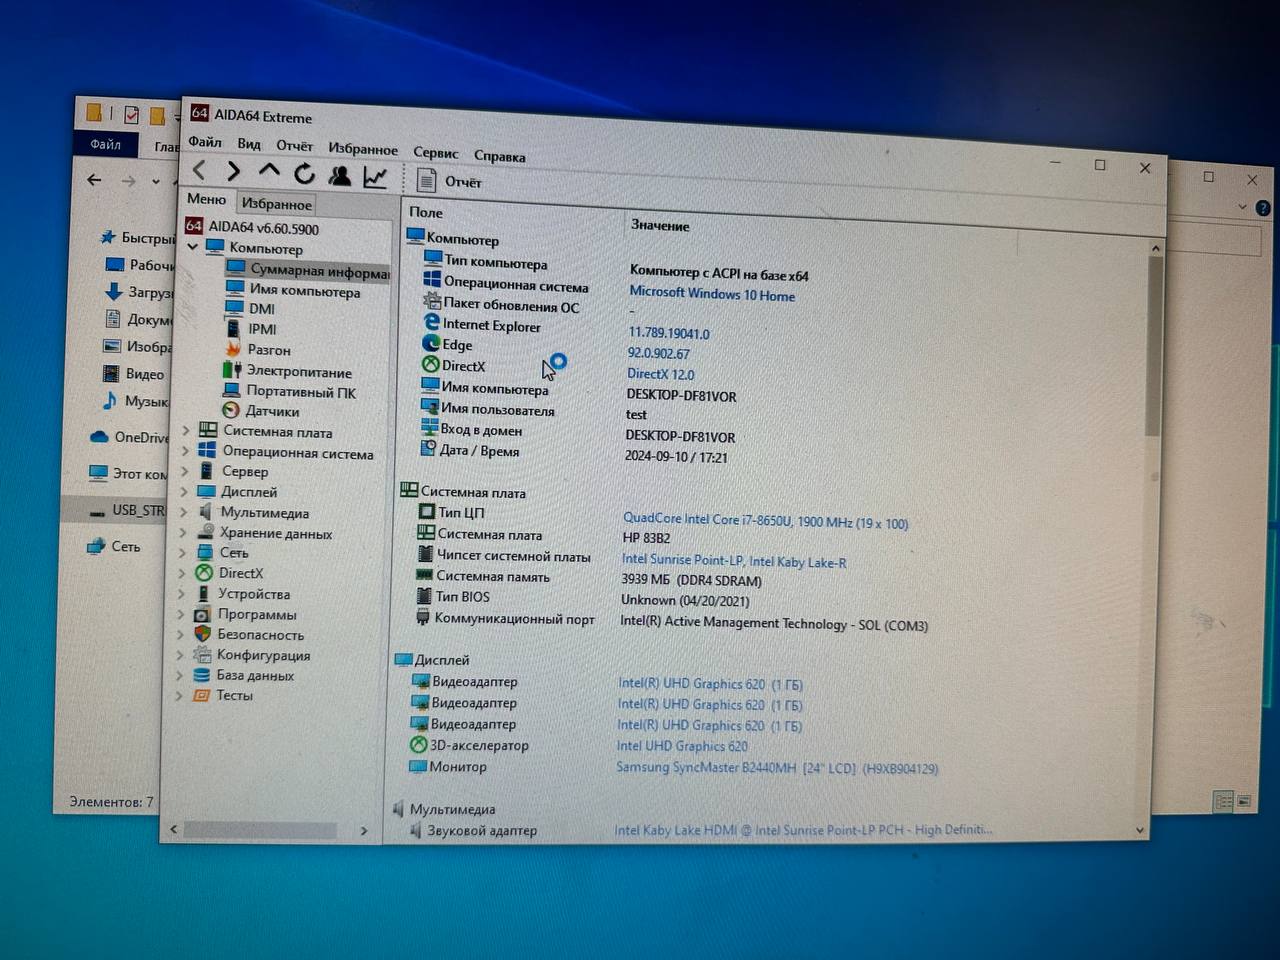
Task: Expand the Сервер tree node
Action: [184, 471]
